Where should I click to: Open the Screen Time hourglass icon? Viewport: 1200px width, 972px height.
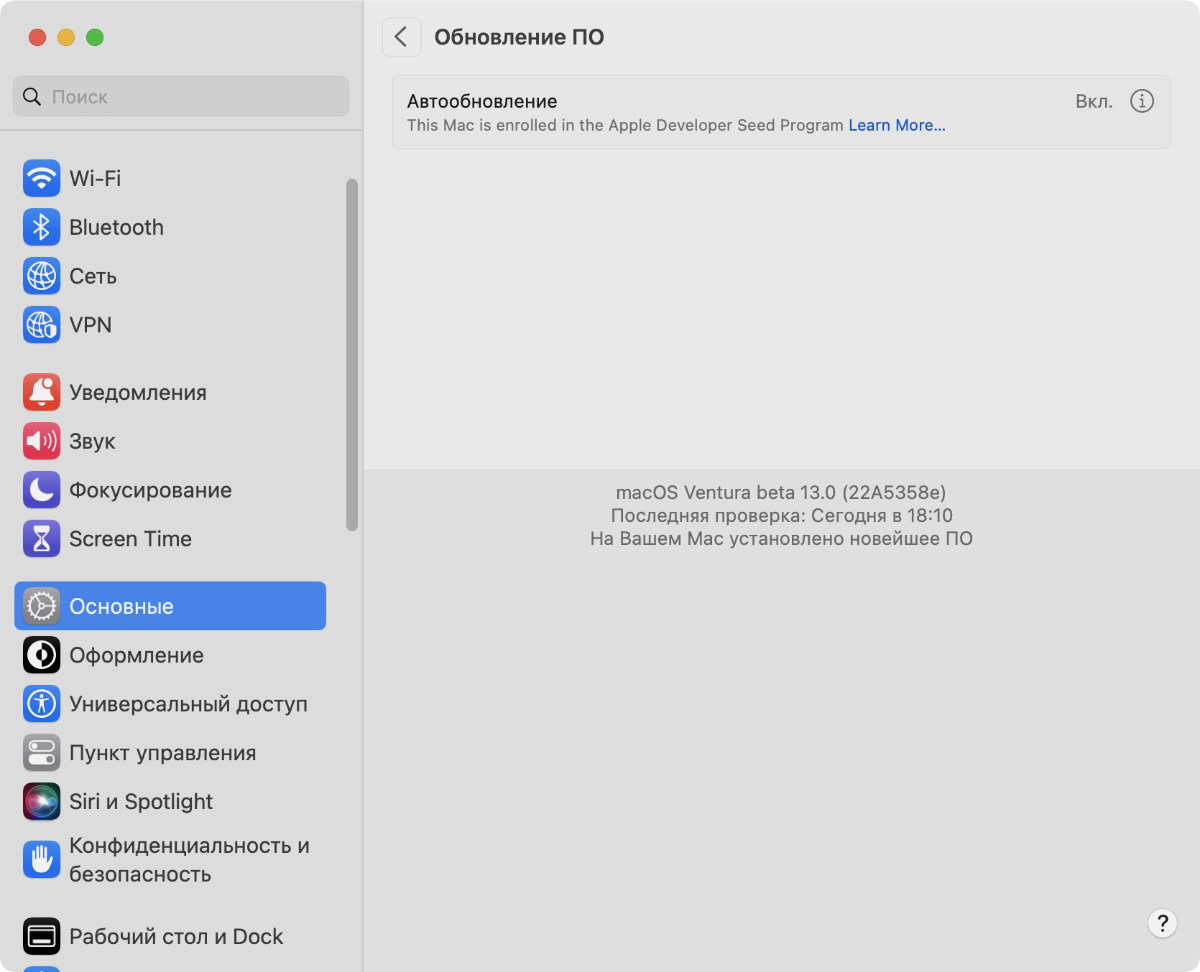[41, 539]
